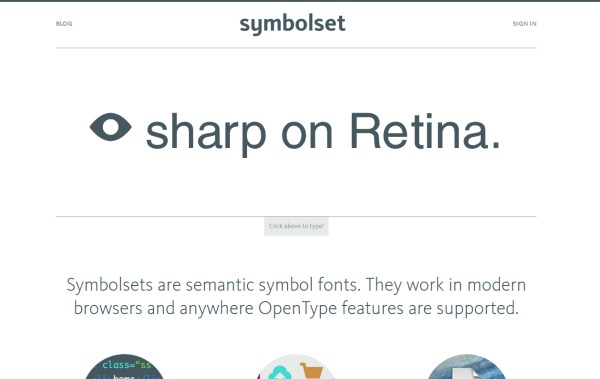The height and width of the screenshot is (379, 600).
Task: Click the dark bar at page top
Action: [x=300, y=1]
